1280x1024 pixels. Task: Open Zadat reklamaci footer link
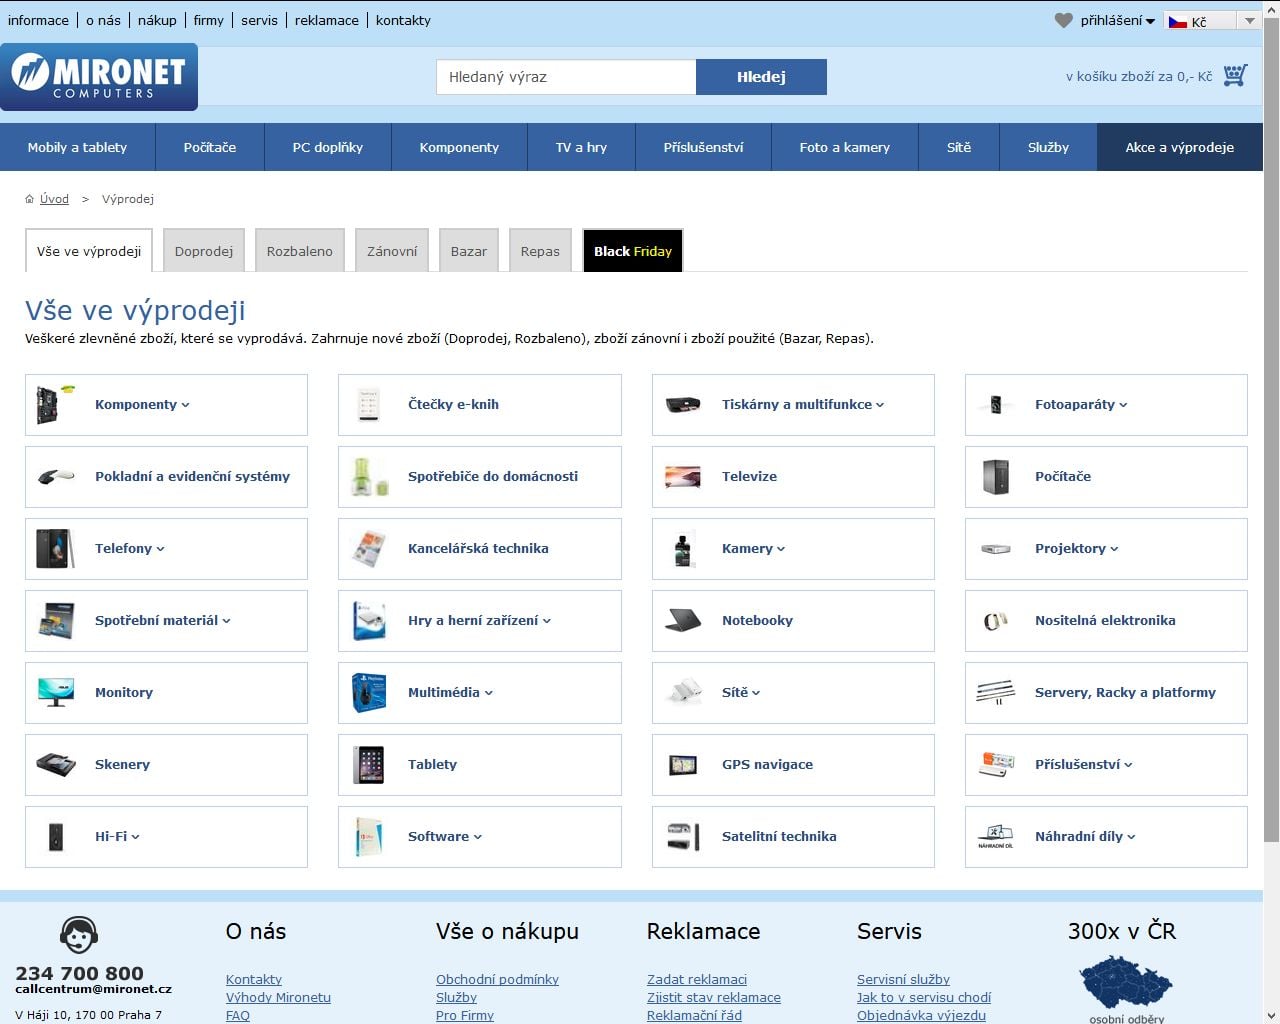[x=697, y=980]
